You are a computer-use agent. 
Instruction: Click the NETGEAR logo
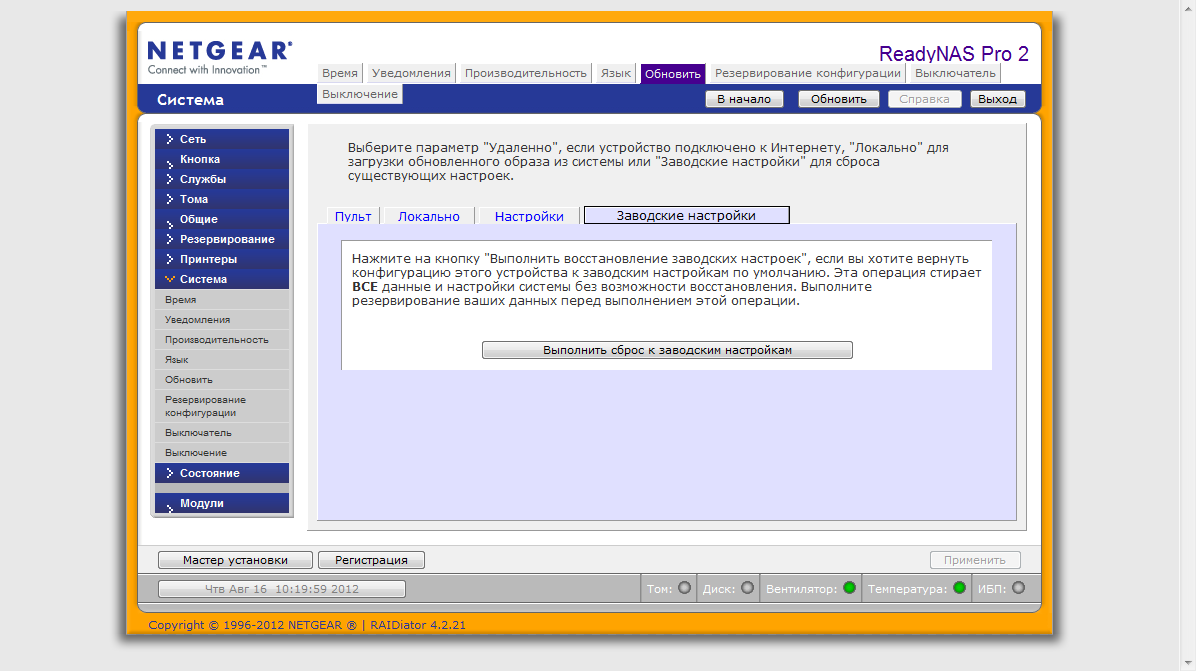(x=220, y=57)
